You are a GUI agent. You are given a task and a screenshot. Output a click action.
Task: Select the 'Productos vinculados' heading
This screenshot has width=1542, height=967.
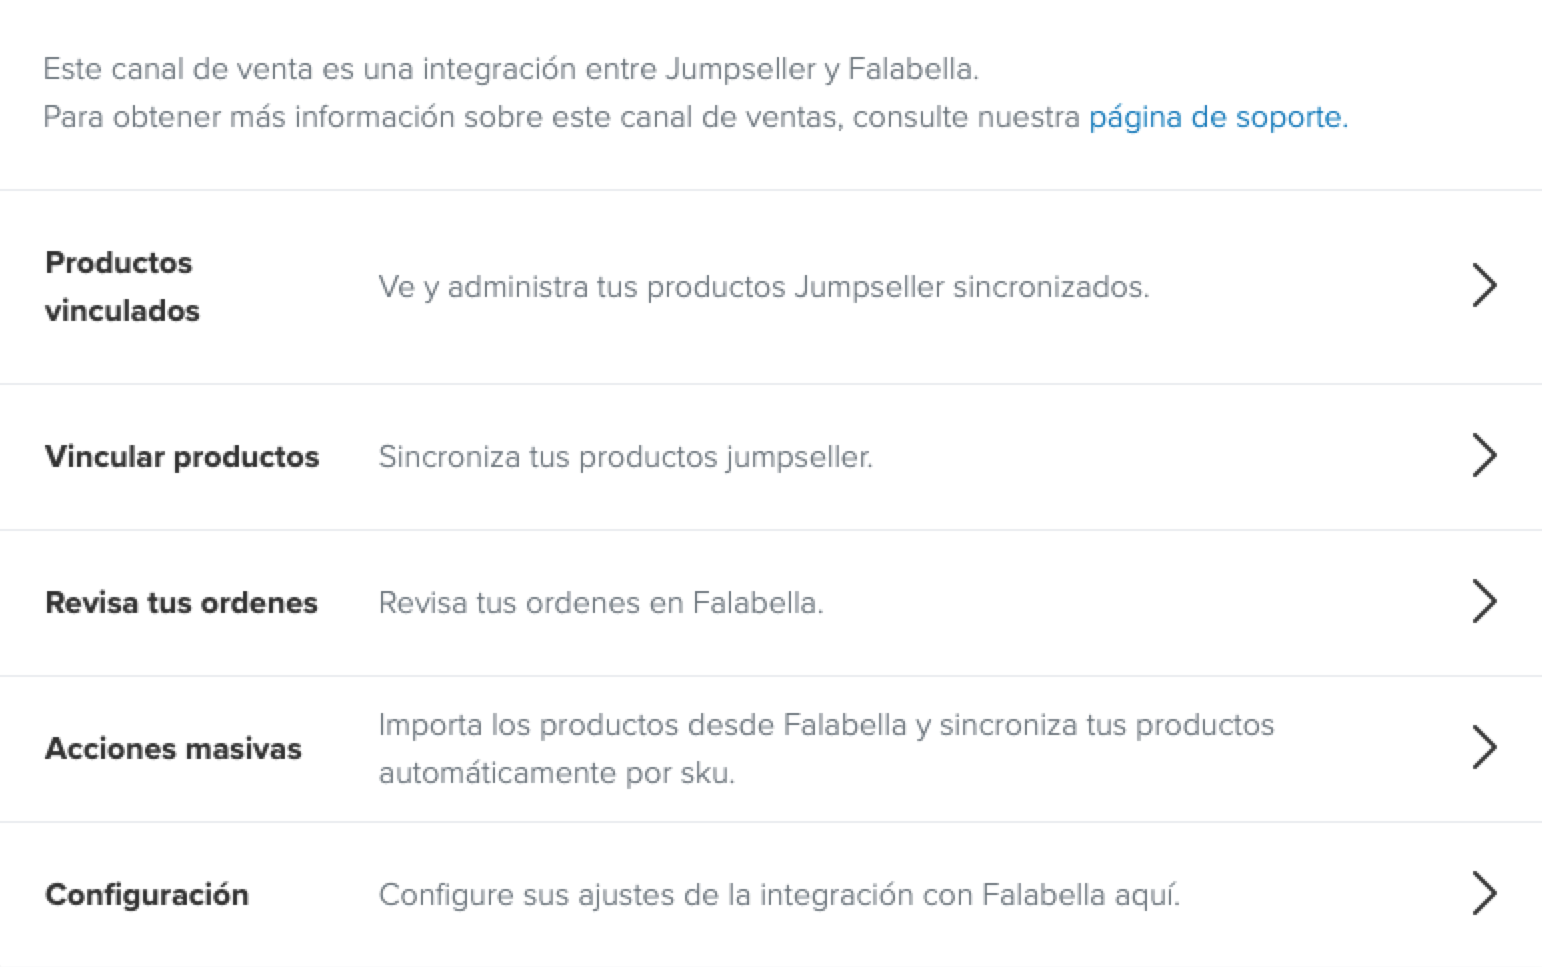pos(121,286)
